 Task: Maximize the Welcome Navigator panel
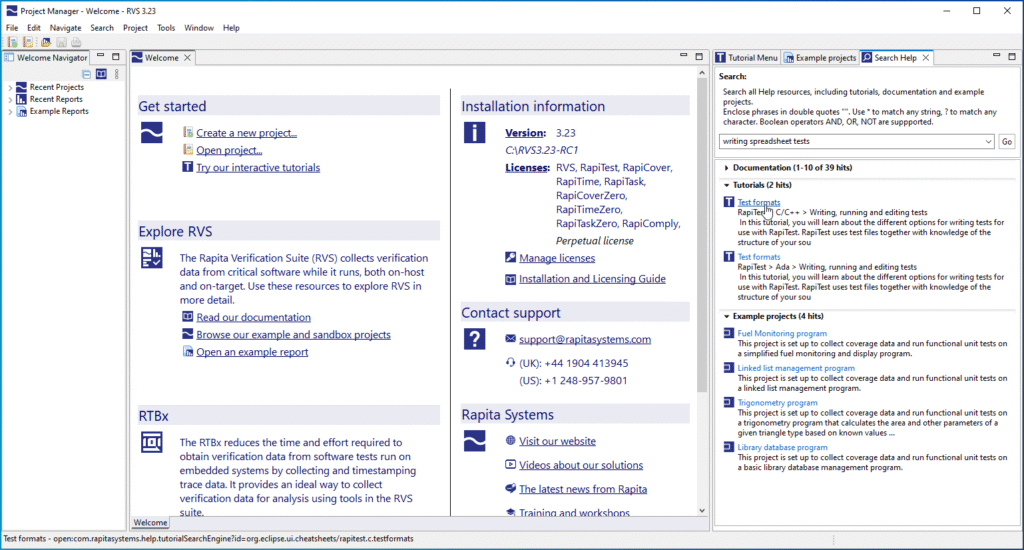coord(116,57)
